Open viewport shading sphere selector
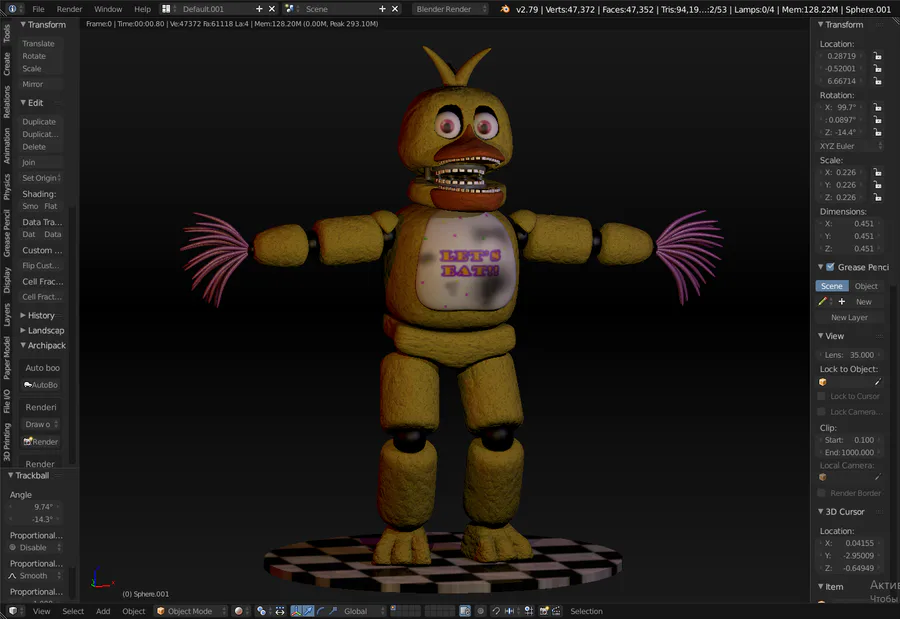The height and width of the screenshot is (619, 900). [x=239, y=611]
